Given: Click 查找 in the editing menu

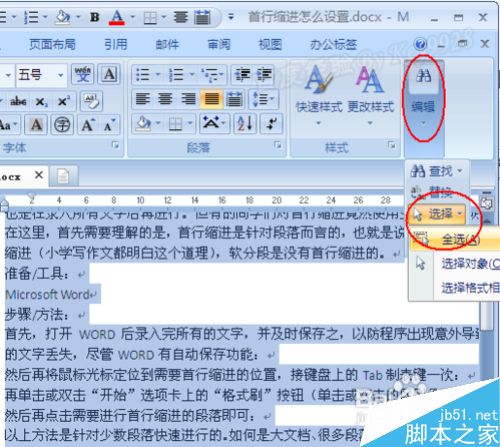Looking at the screenshot, I should click(437, 171).
